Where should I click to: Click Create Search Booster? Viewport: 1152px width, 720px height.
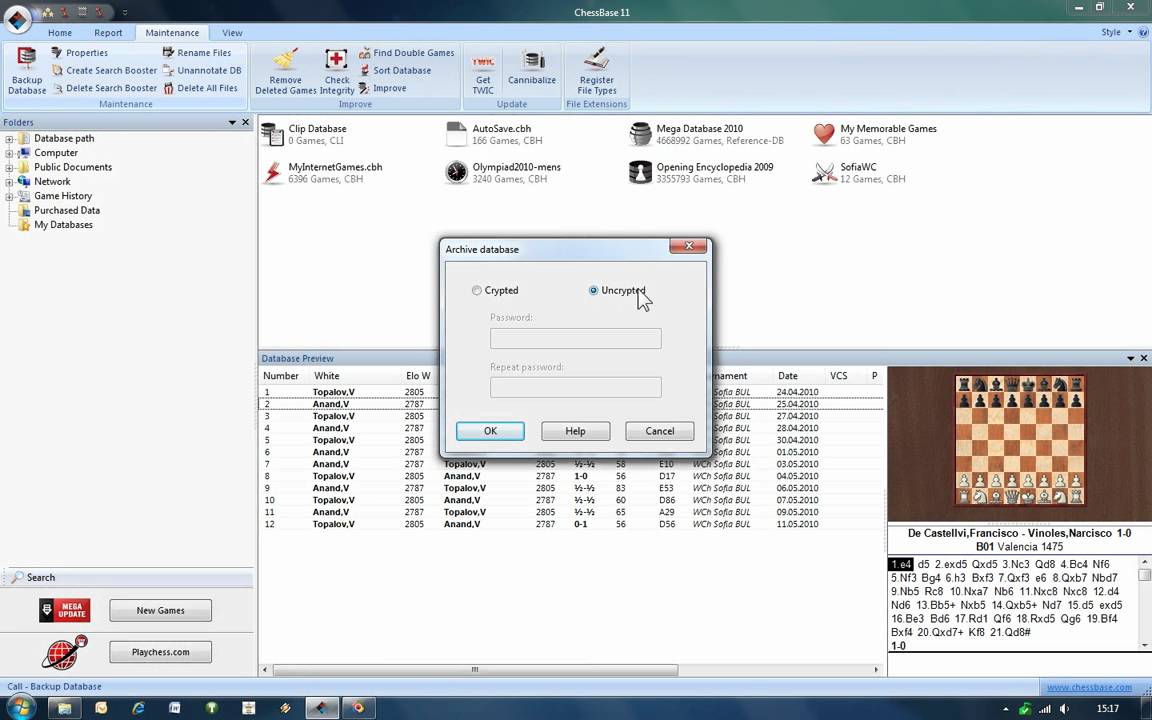(104, 71)
